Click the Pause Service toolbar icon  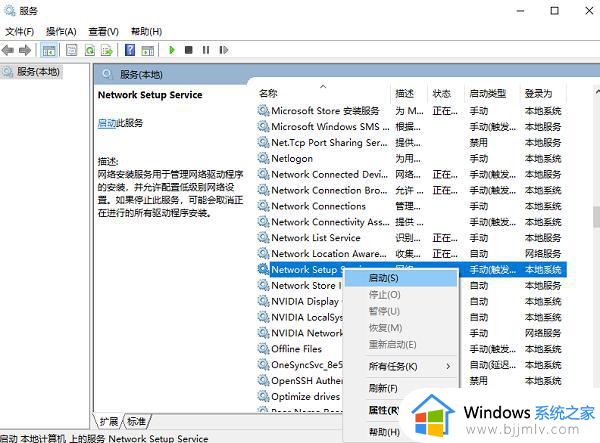[206, 50]
